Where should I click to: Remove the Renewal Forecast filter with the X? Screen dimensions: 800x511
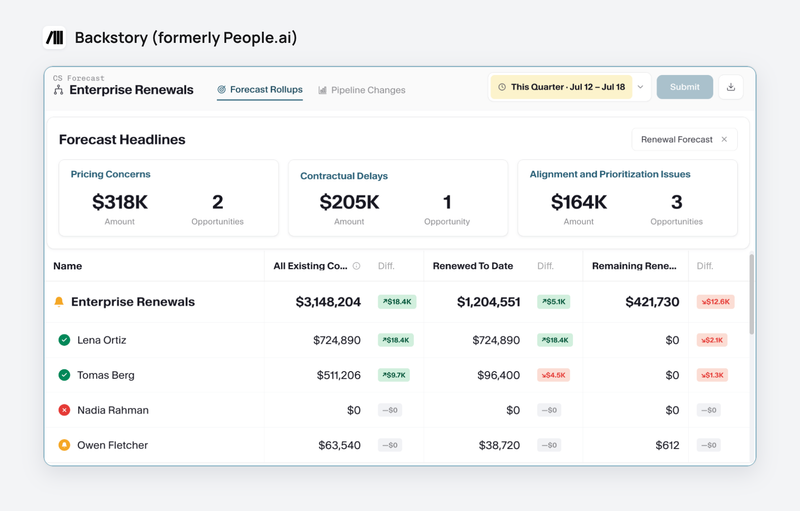(x=724, y=140)
